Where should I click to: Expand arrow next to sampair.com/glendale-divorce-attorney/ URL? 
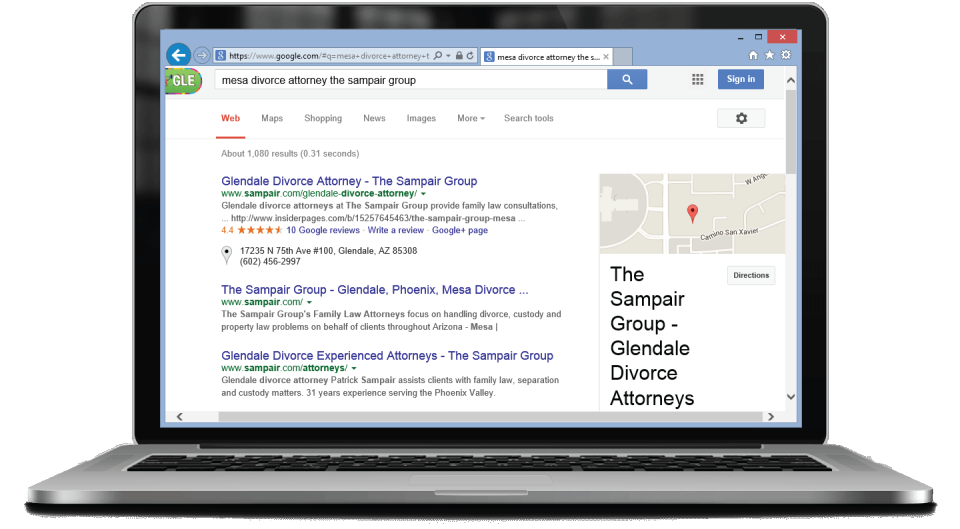pyautogui.click(x=423, y=193)
